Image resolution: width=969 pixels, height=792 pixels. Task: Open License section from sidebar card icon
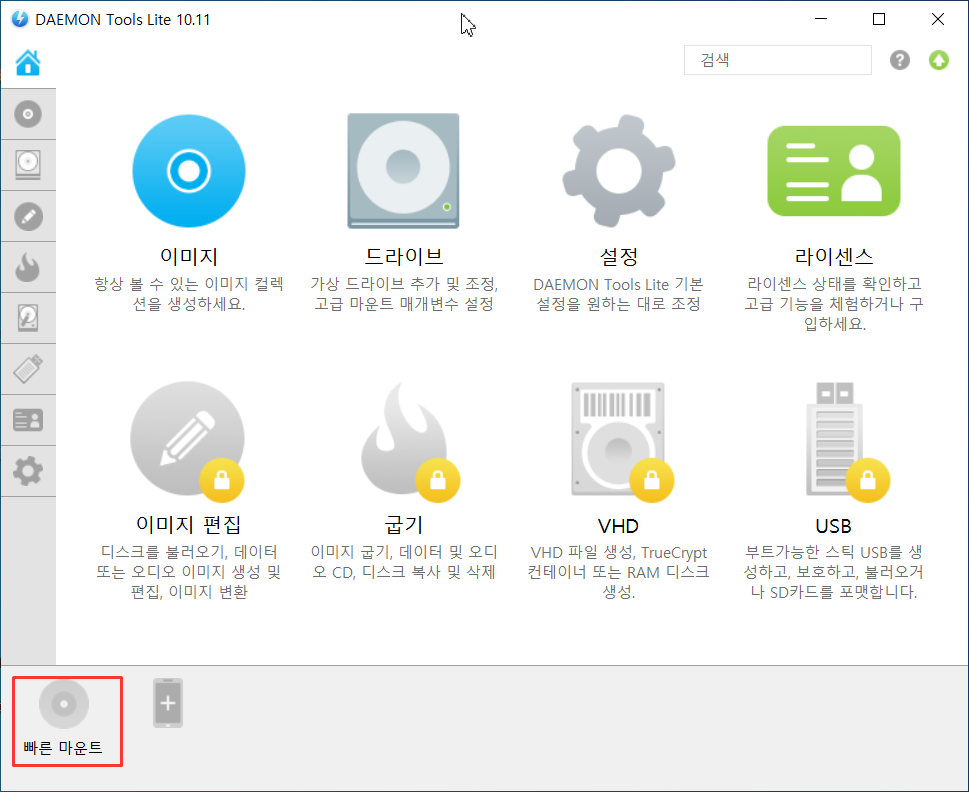point(28,420)
